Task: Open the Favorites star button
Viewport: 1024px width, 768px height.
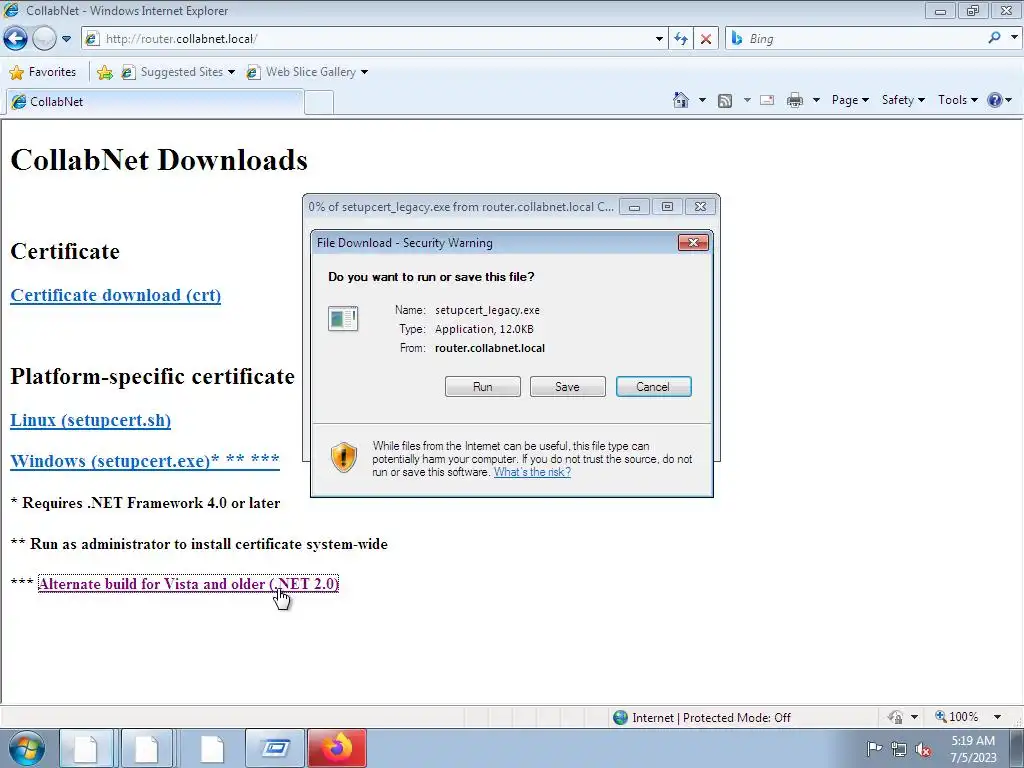Action: coord(43,72)
